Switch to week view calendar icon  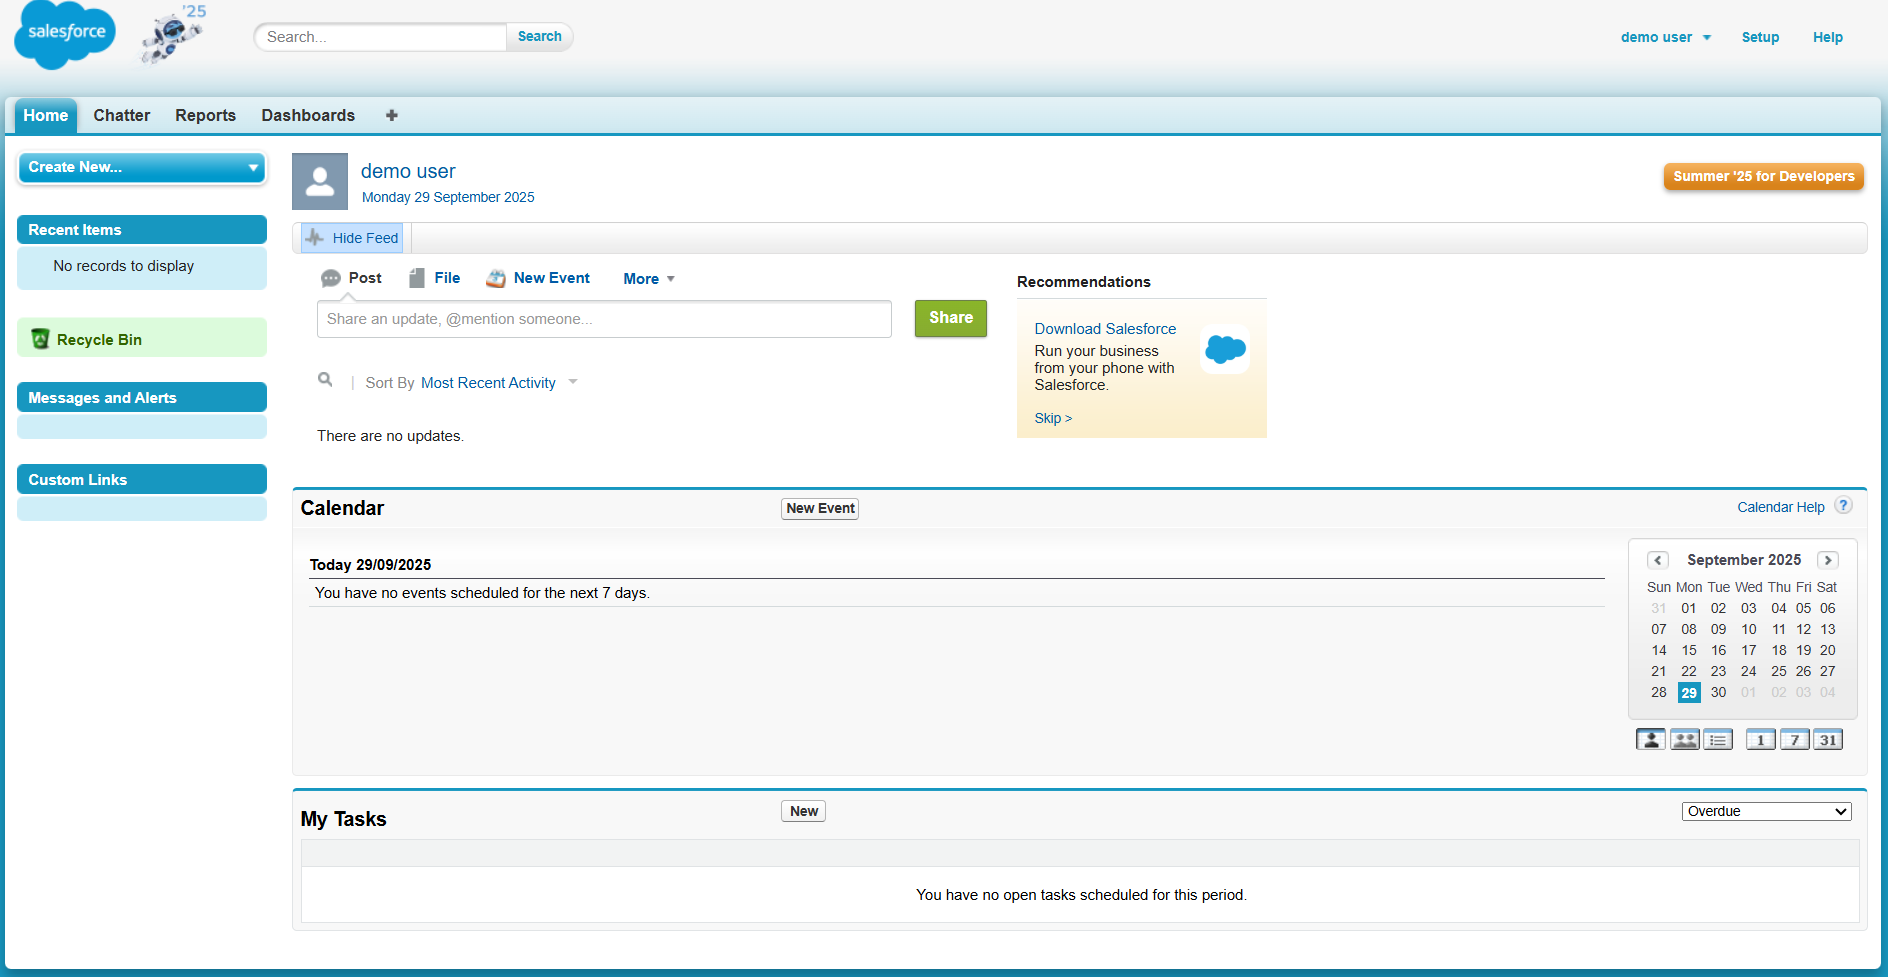coord(1794,740)
